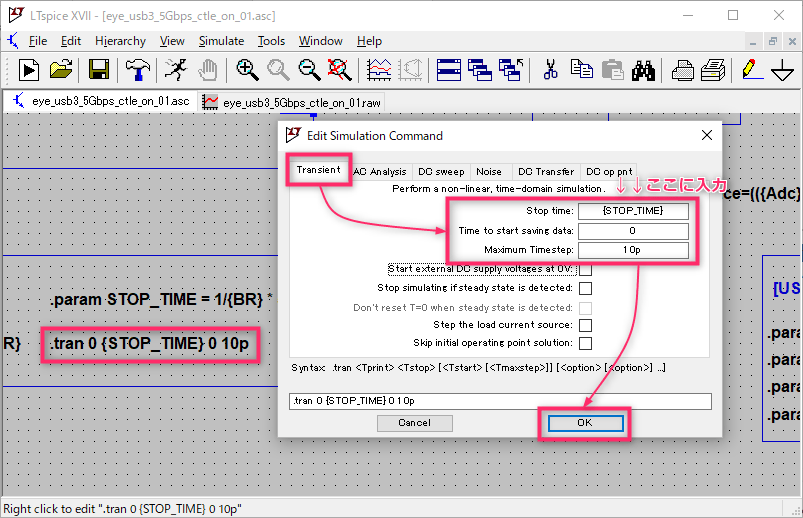This screenshot has width=803, height=518.
Task: Switch to the DC op pnt tab
Action: [609, 172]
